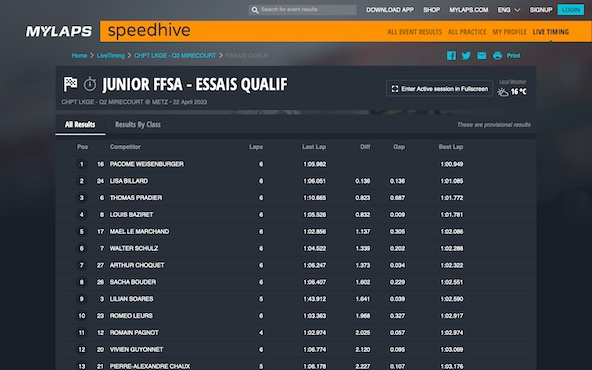Open the SHOP link
Screen dimensions: 592x370
tap(431, 10)
